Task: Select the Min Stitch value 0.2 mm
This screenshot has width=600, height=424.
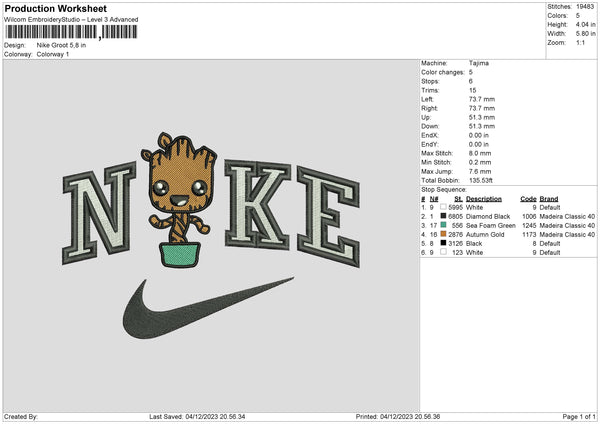Action: click(x=480, y=162)
